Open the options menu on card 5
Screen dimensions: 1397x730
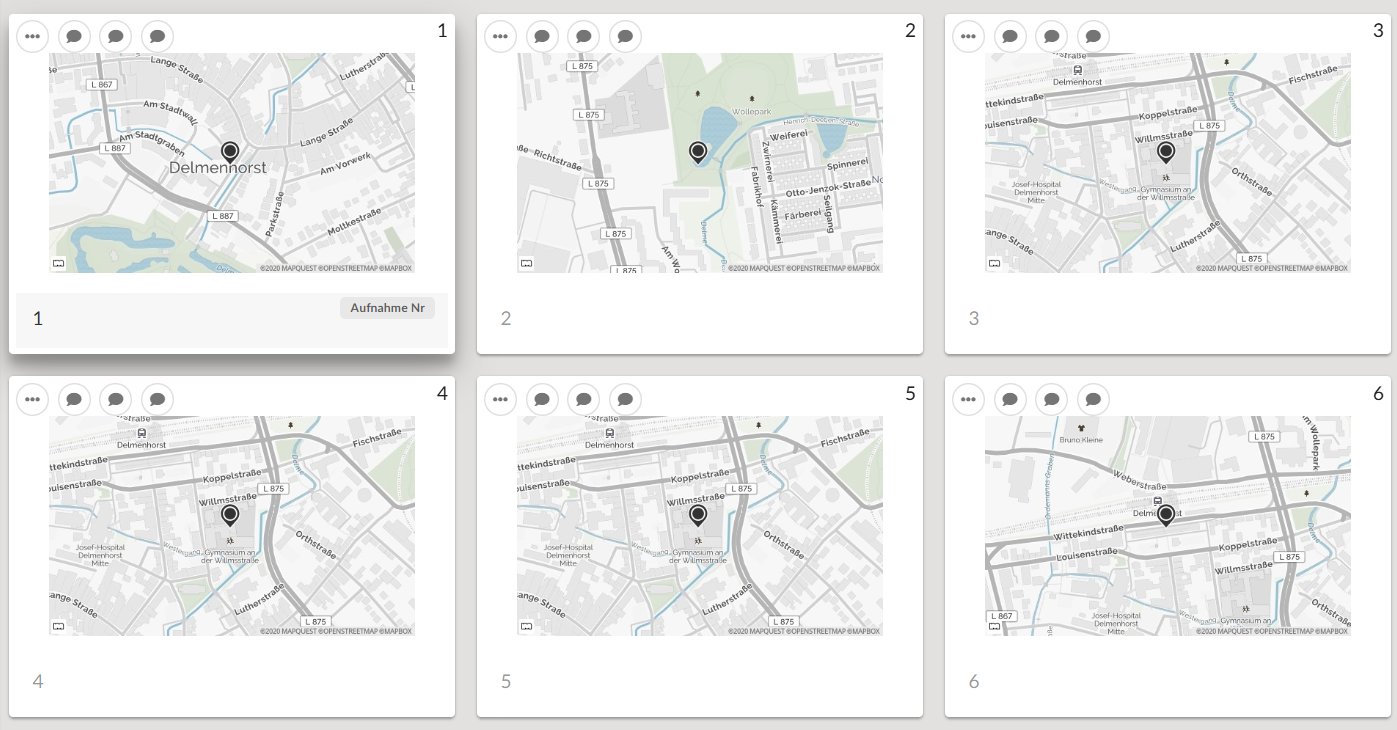[500, 398]
